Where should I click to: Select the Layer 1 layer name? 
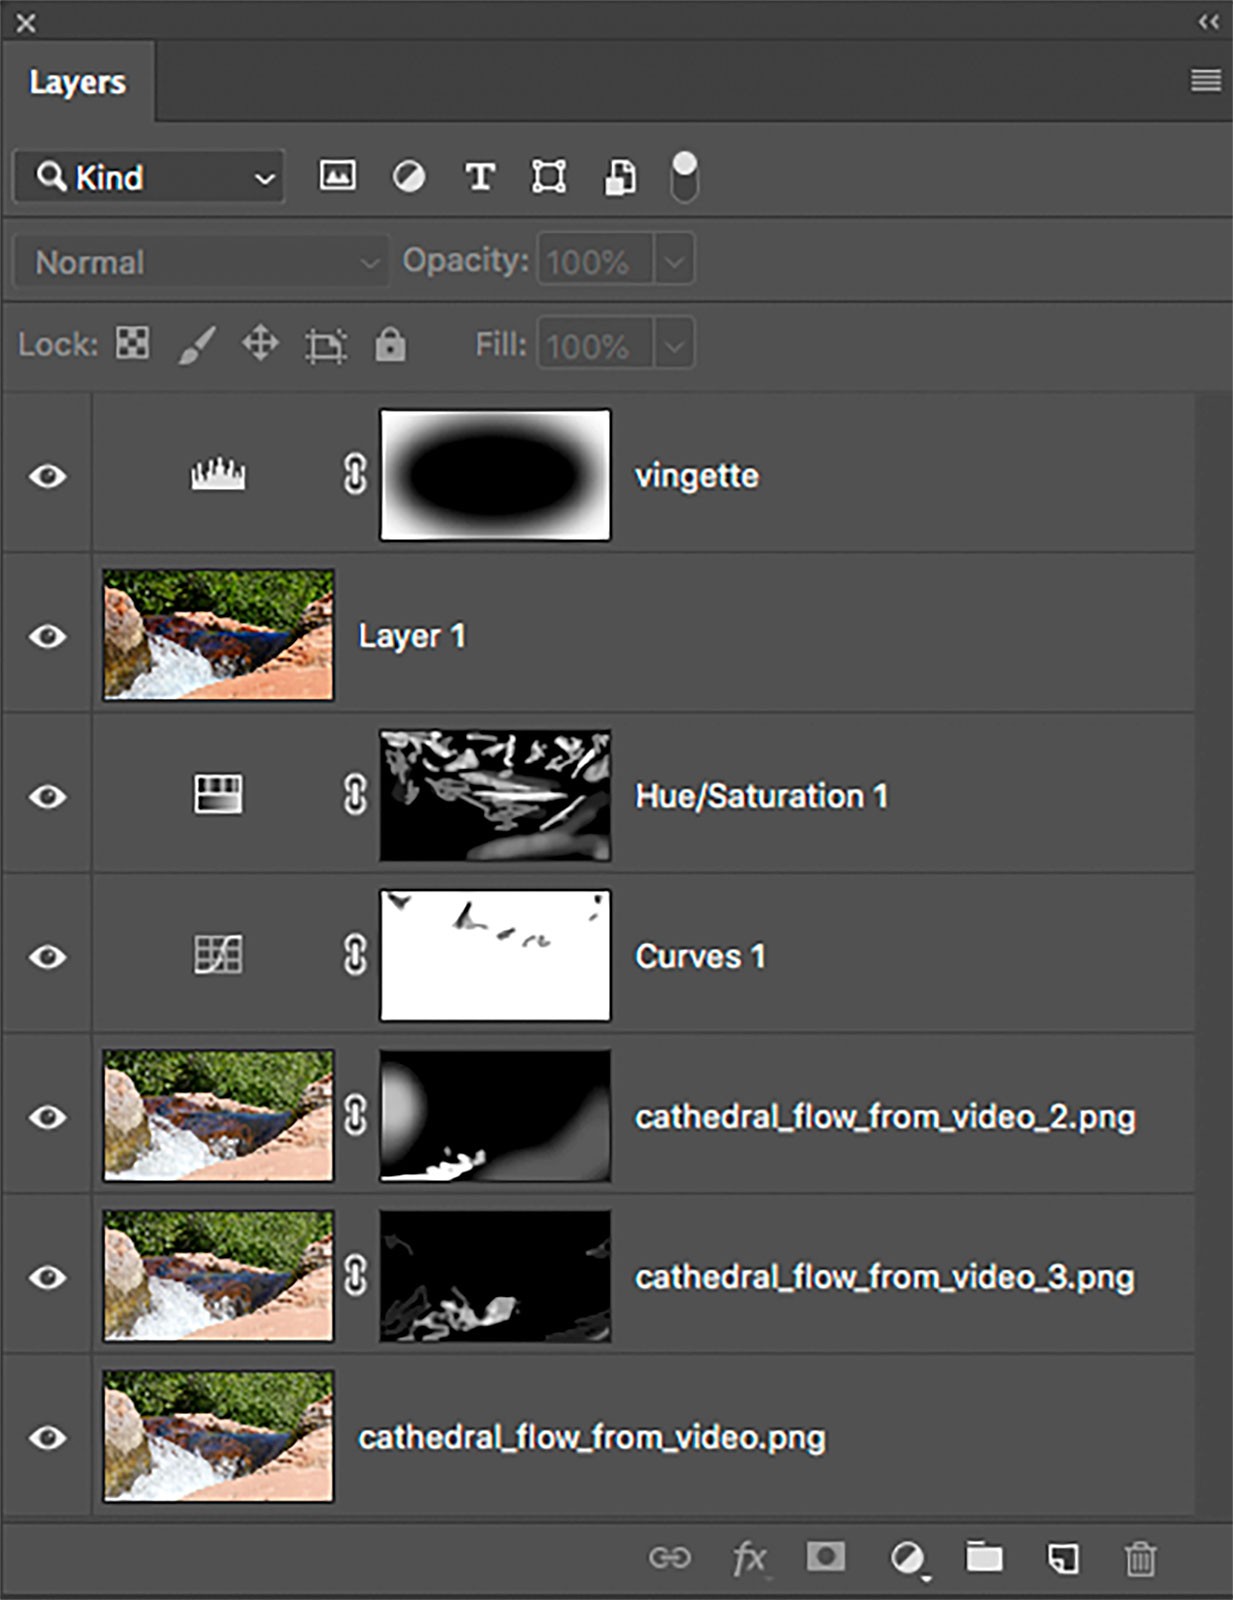click(412, 636)
